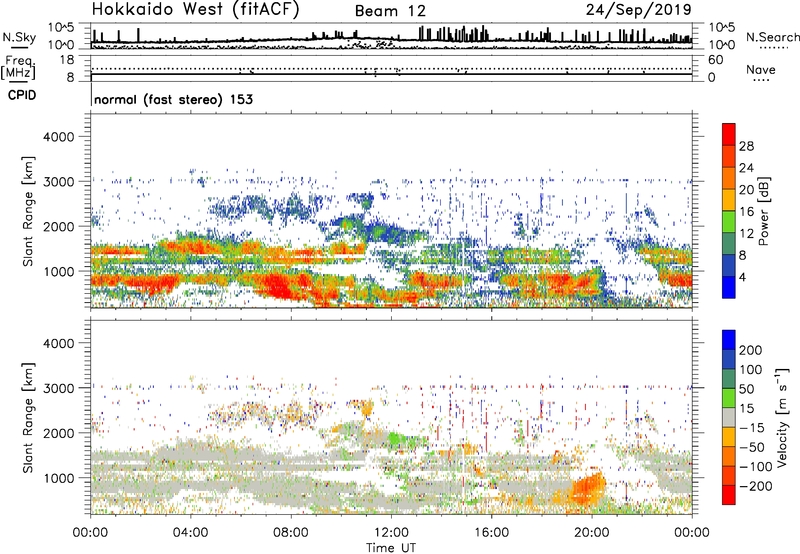Click the '-15' tick on Velocity colorbar
800x554 pixels.
[x=752, y=428]
